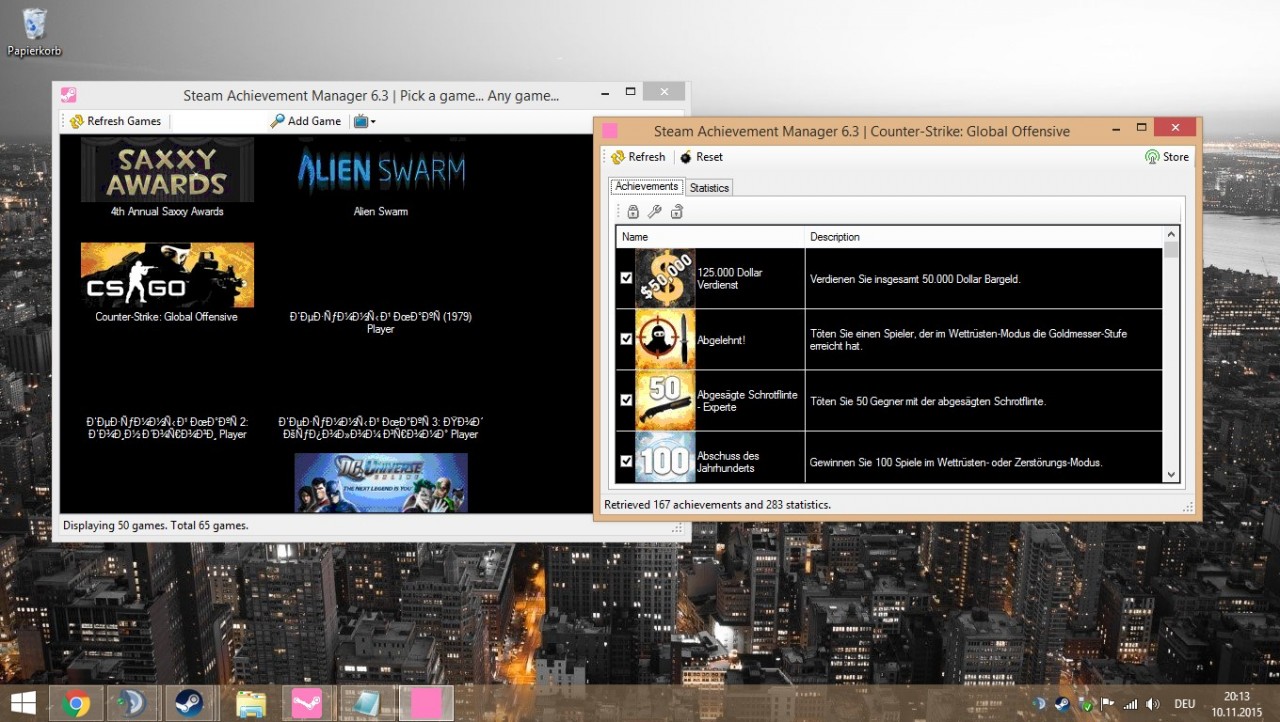Viewport: 1280px width, 722px height.
Task: Click the '50' sawed-off shotgun achievement icon
Action: coord(665,400)
